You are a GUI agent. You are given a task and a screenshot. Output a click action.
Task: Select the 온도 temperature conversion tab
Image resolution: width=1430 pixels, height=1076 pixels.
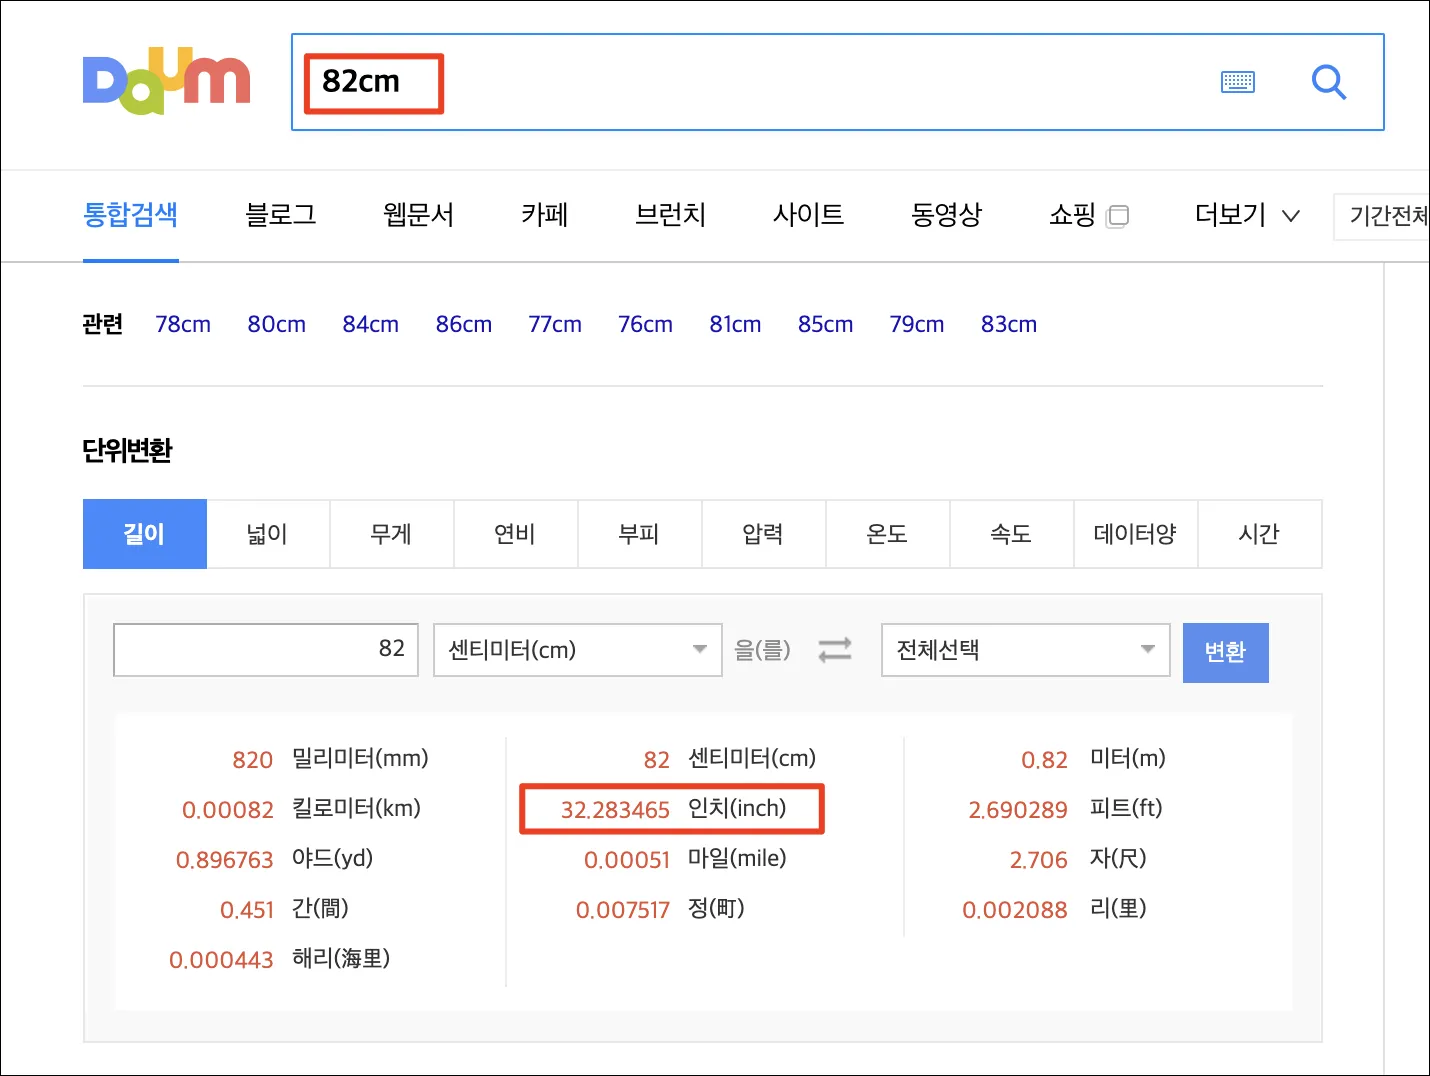887,534
